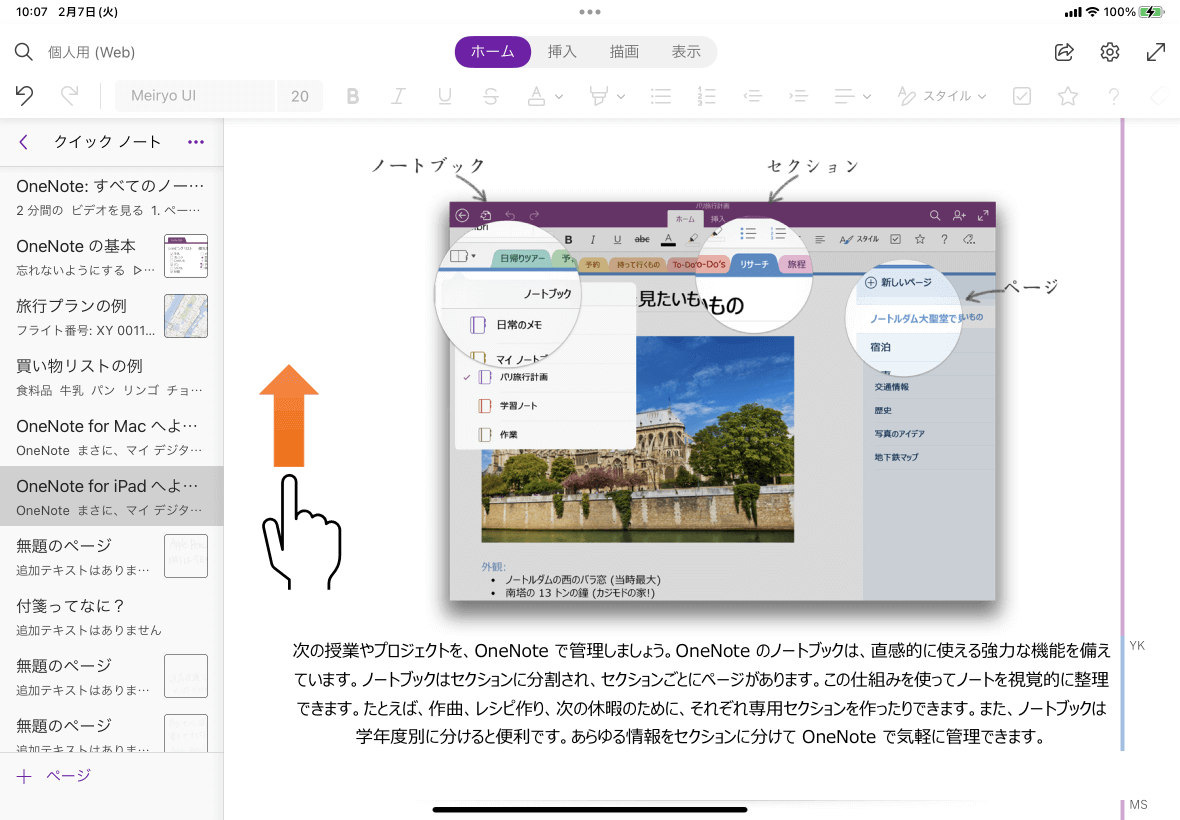Open the highlighter color picker
The image size is (1180, 820).
pos(620,96)
